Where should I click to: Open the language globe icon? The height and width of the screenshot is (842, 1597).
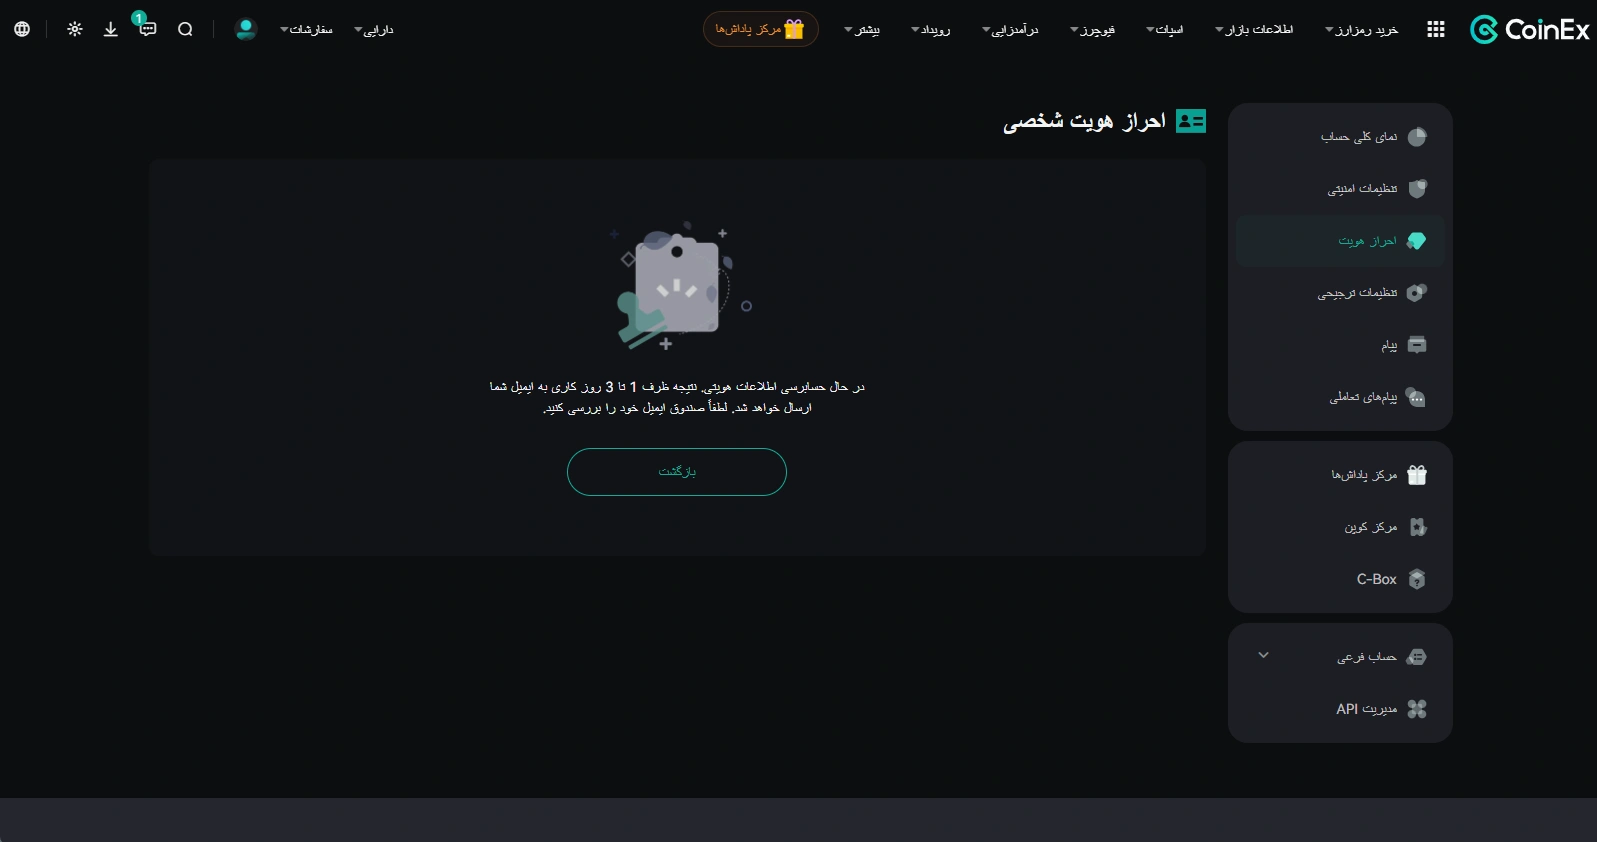(22, 30)
